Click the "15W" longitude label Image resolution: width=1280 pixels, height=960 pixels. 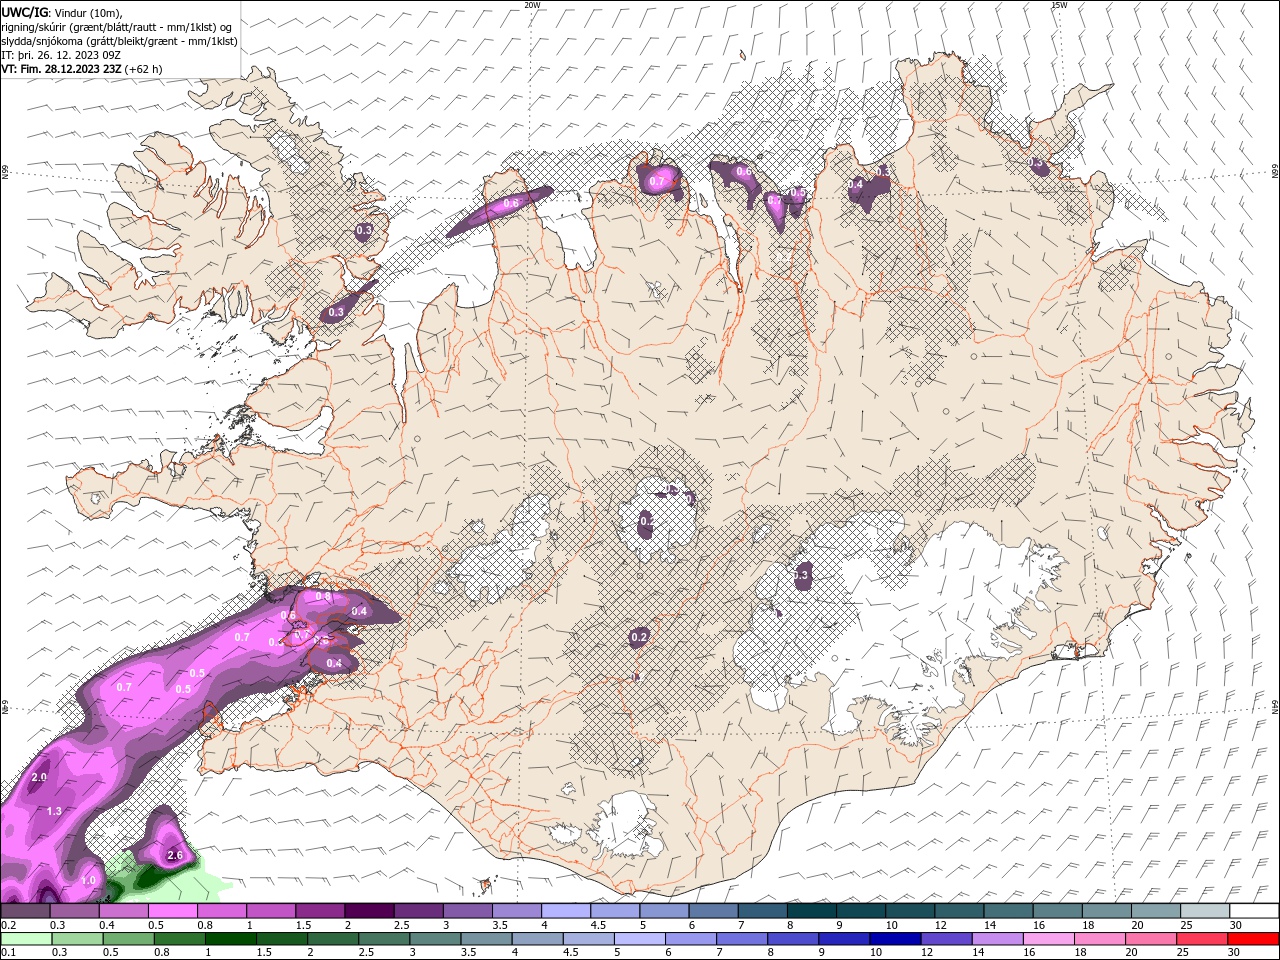[x=1059, y=5]
